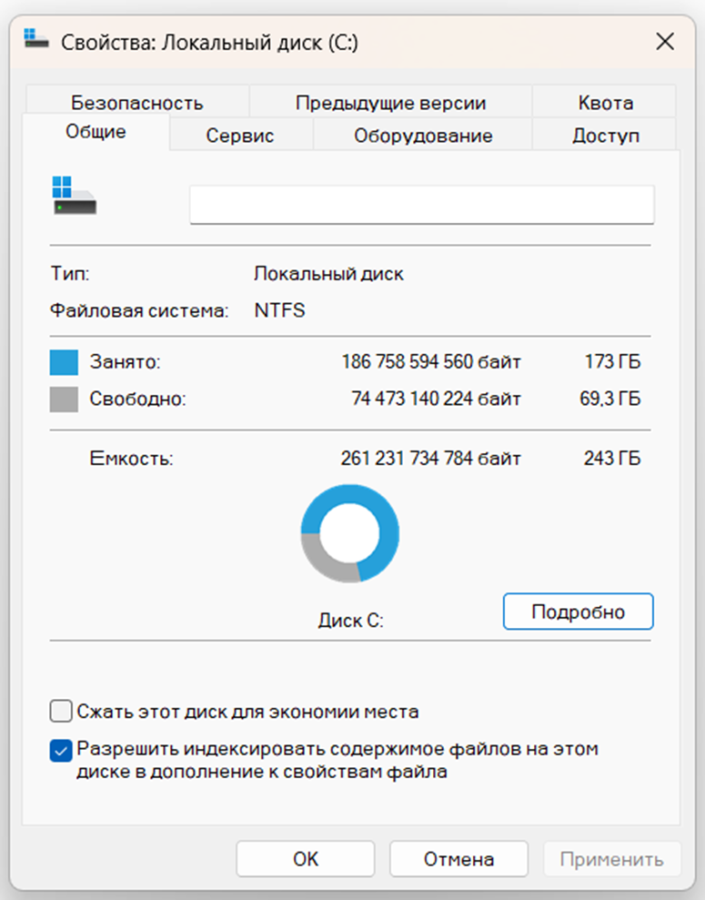Switch to the Безопасность tab

tap(137, 102)
